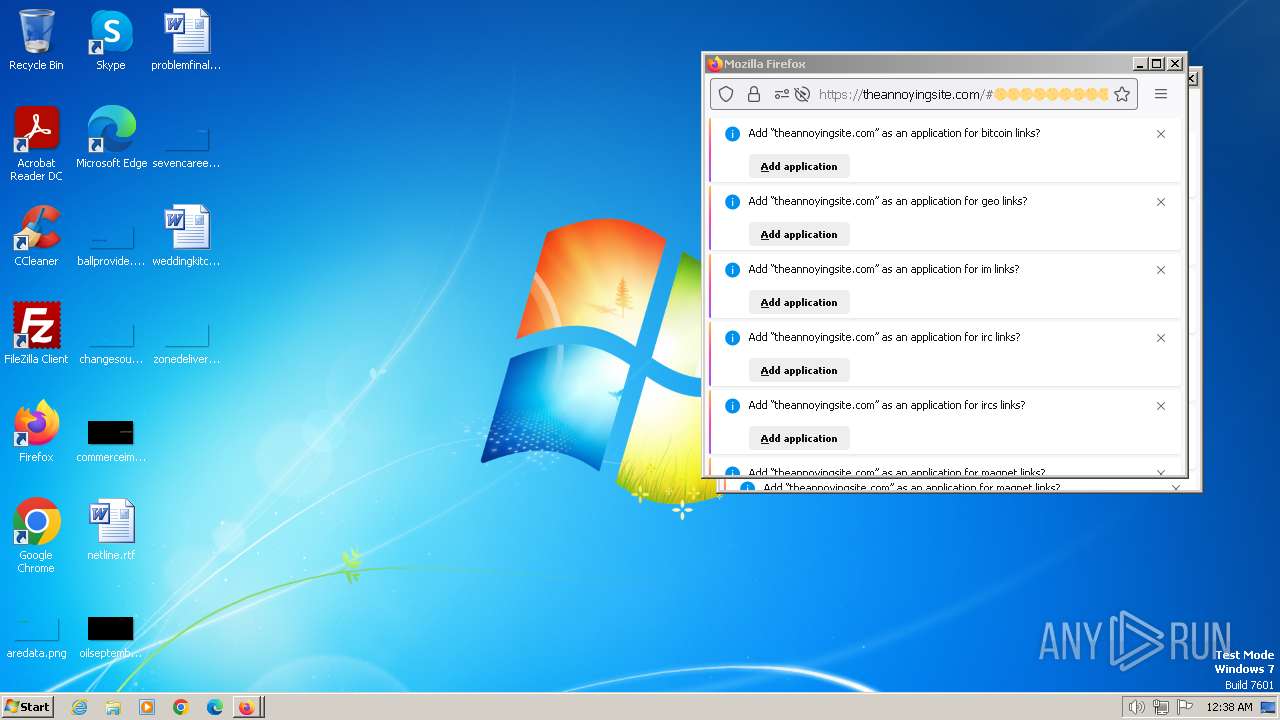This screenshot has height=720, width=1280.
Task: Click the volume speaker tray icon
Action: pyautogui.click(x=1136, y=707)
